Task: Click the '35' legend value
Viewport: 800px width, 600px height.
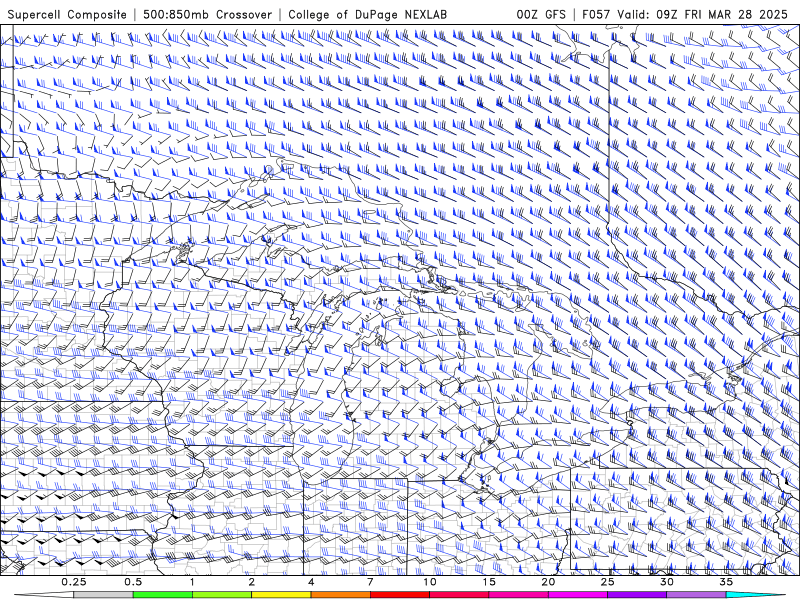Action: coord(726,582)
